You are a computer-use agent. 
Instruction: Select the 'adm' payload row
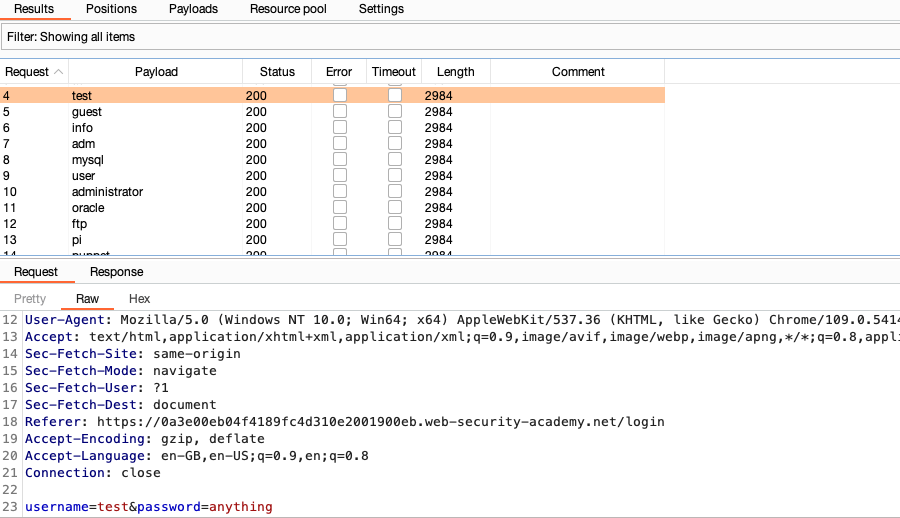332,144
